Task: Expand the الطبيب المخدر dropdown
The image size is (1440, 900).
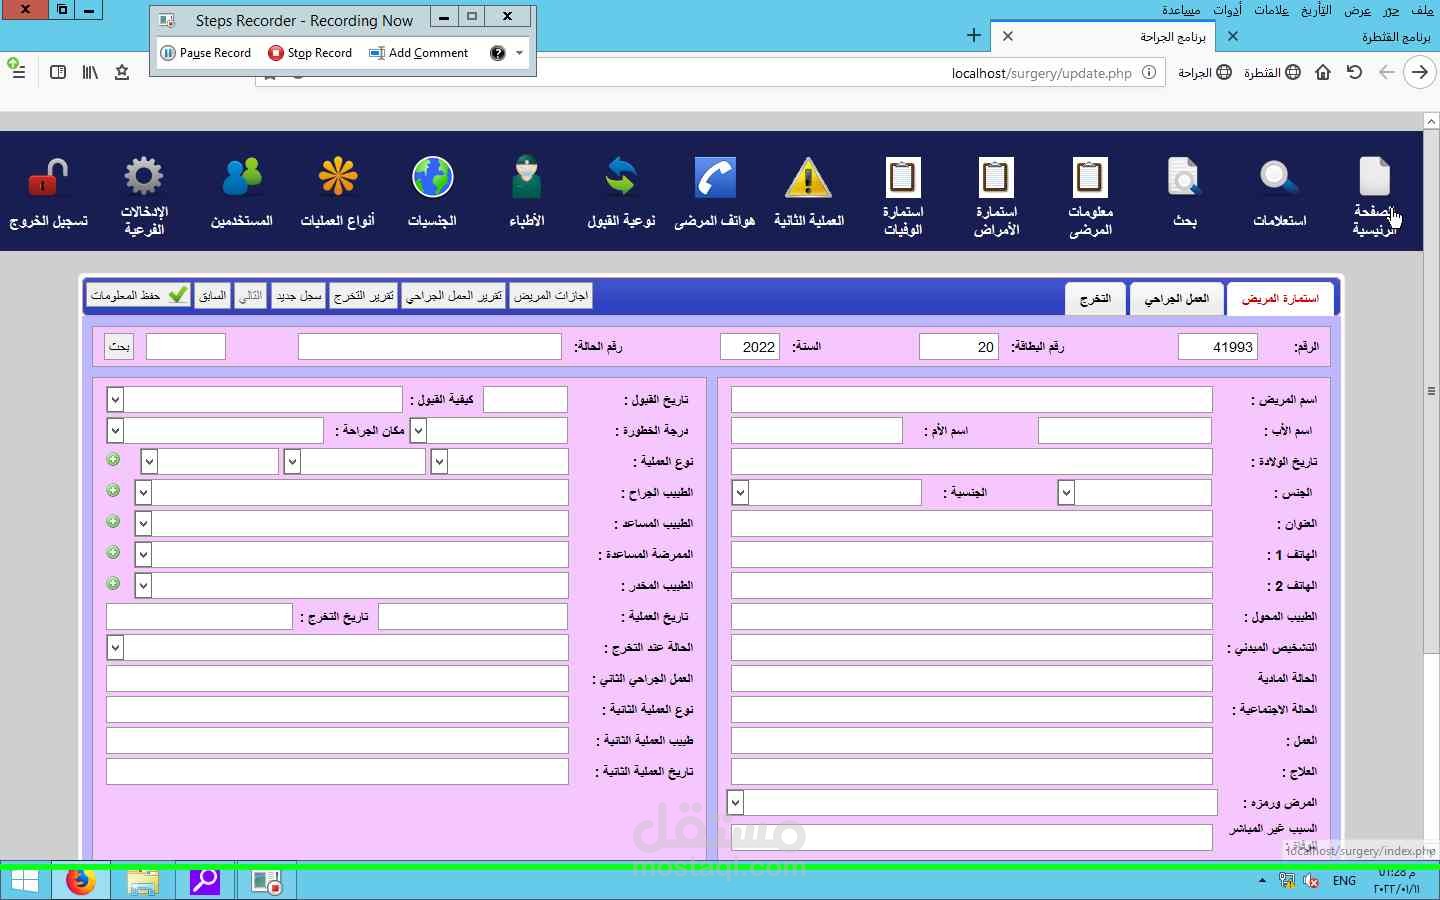Action: pyautogui.click(x=143, y=586)
